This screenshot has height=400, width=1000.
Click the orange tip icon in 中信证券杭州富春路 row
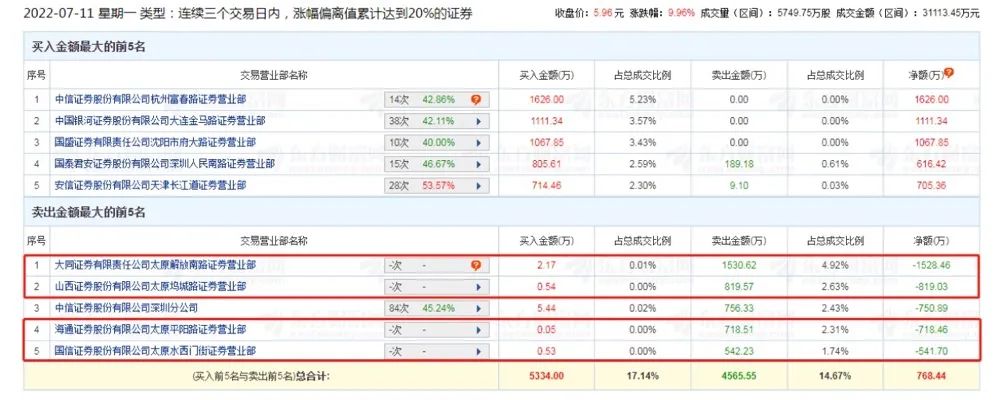click(476, 100)
